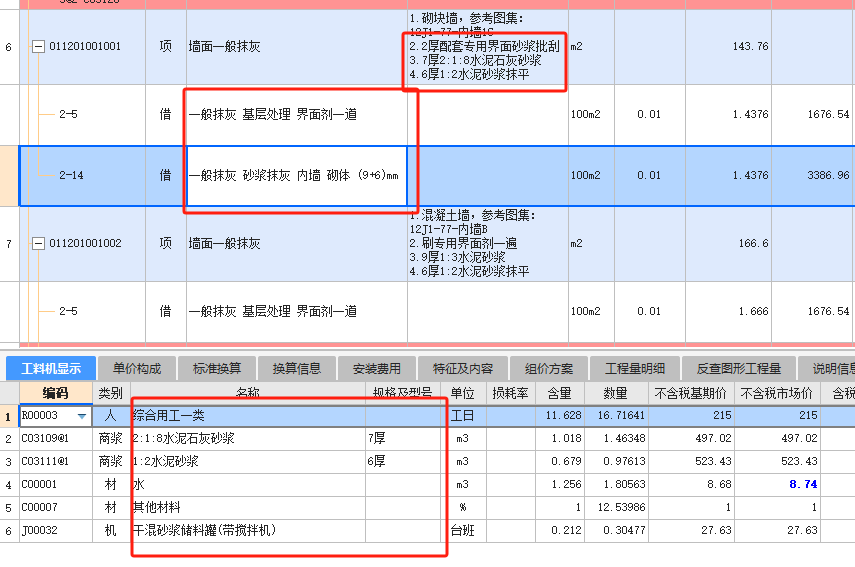Open the R00003 code dropdown arrow
Viewport: 855px width, 567px height.
82,416
